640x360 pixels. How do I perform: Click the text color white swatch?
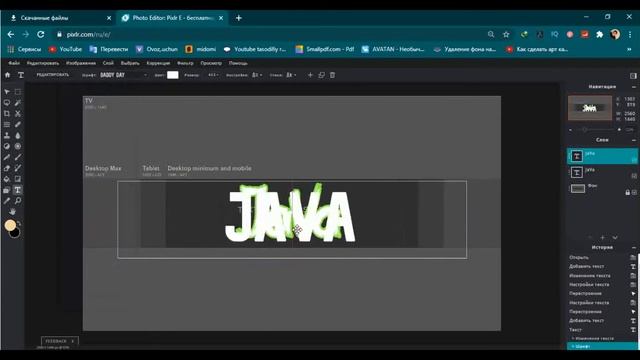173,75
